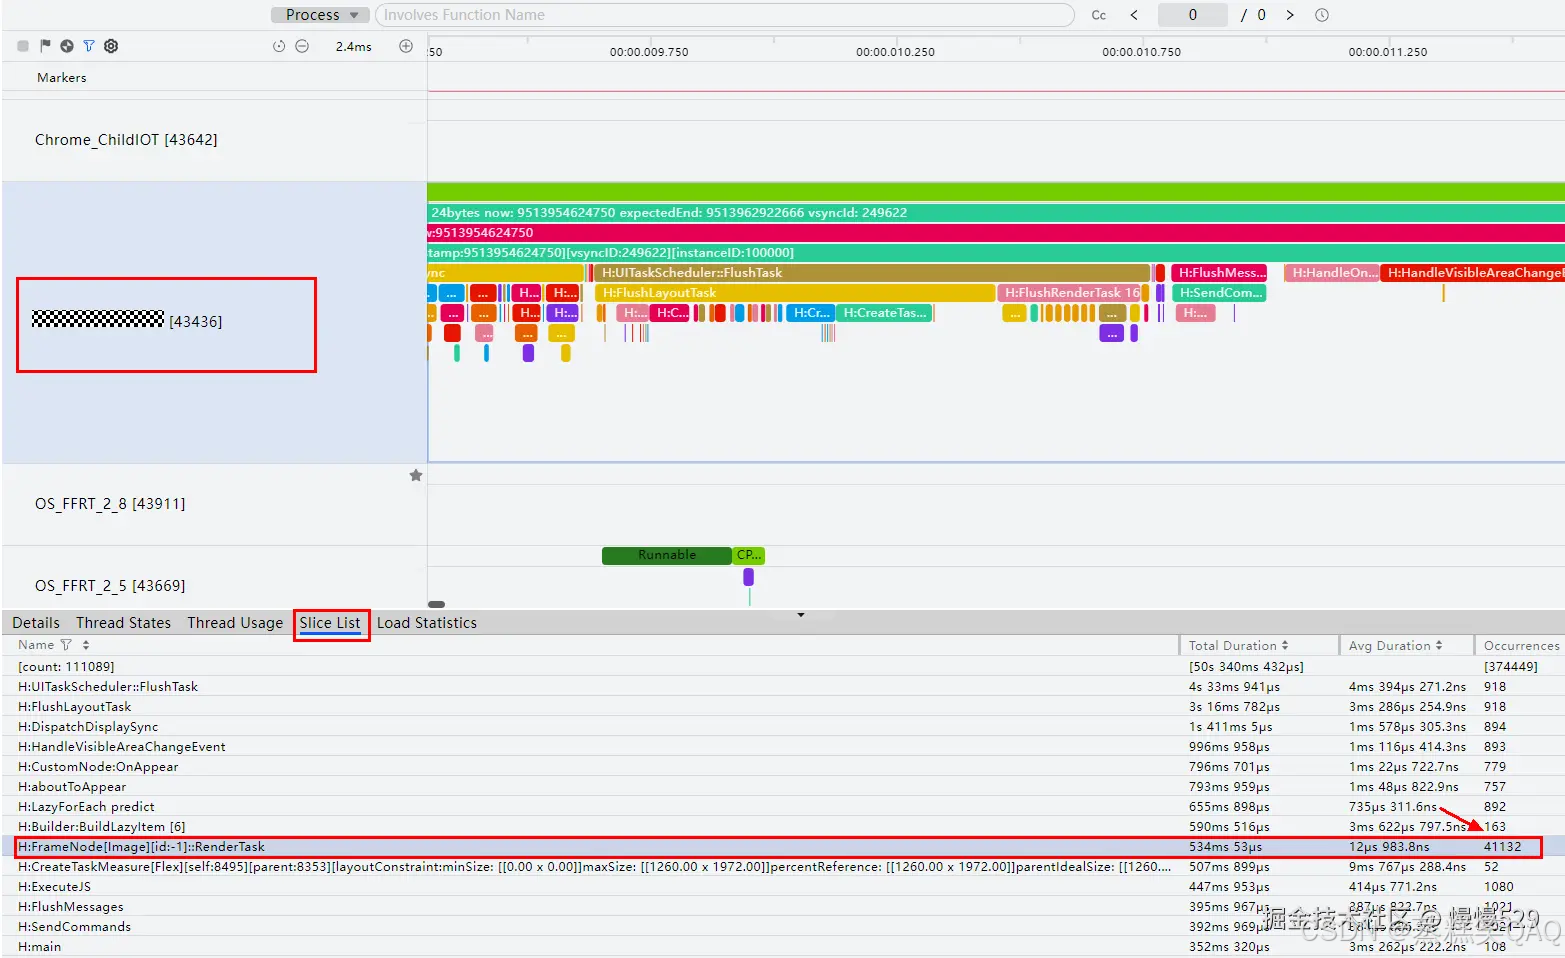Click the search result index box
The height and width of the screenshot is (958, 1565).
1192,15
